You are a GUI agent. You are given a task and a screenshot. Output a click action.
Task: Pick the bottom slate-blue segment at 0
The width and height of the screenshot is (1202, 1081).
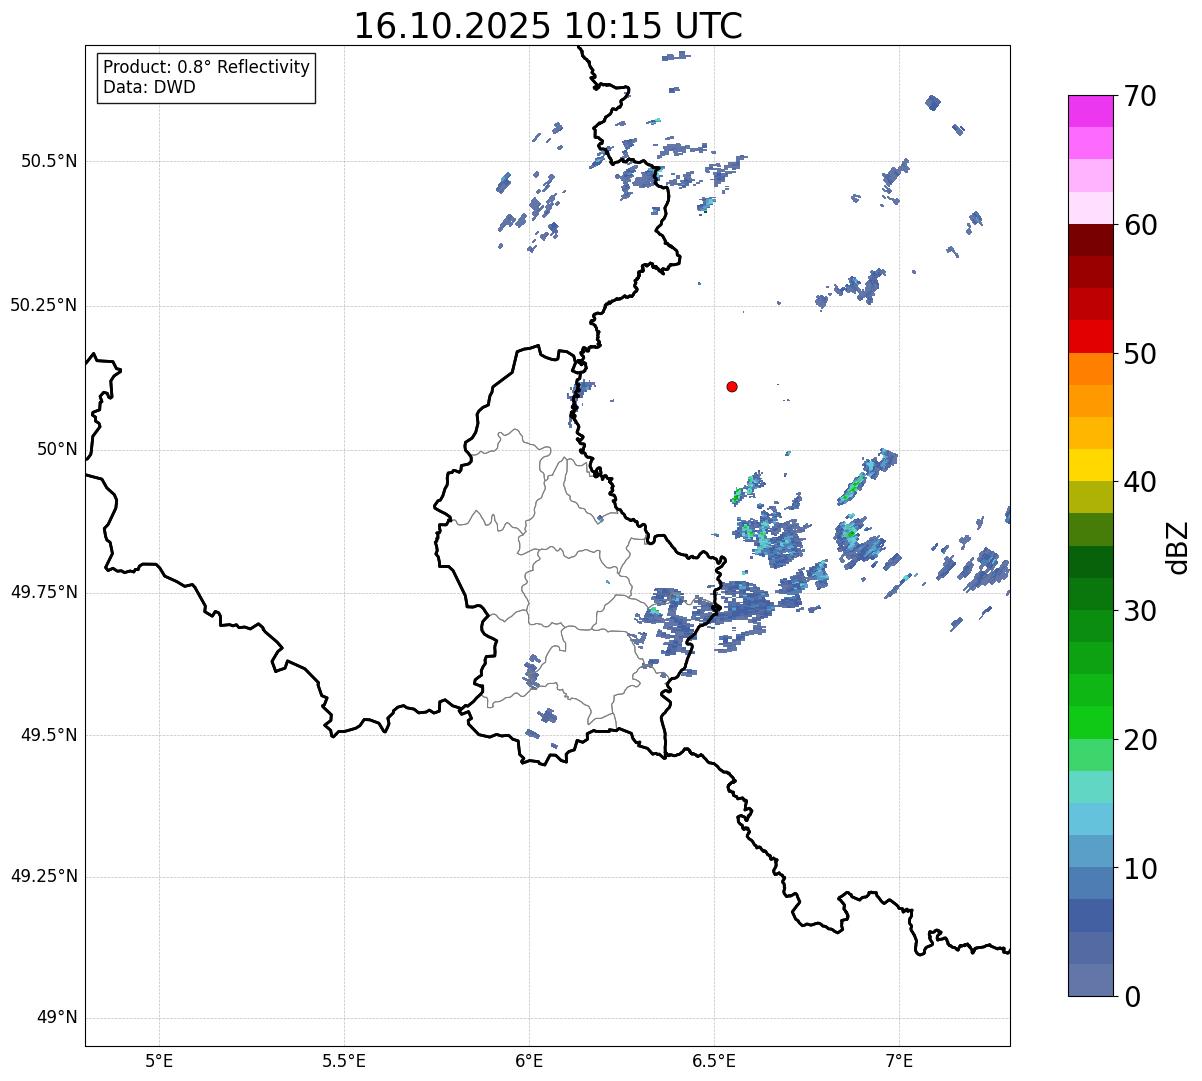1090,980
